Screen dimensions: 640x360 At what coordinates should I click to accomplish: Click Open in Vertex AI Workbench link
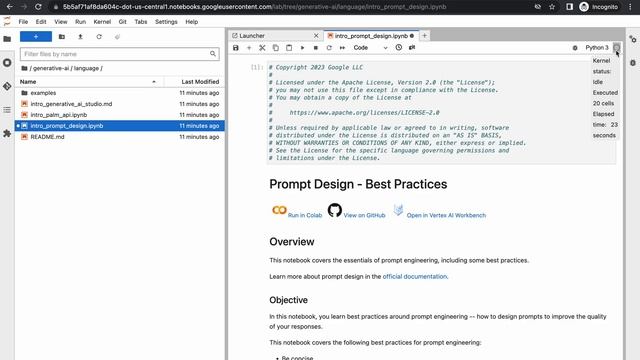click(x=446, y=215)
